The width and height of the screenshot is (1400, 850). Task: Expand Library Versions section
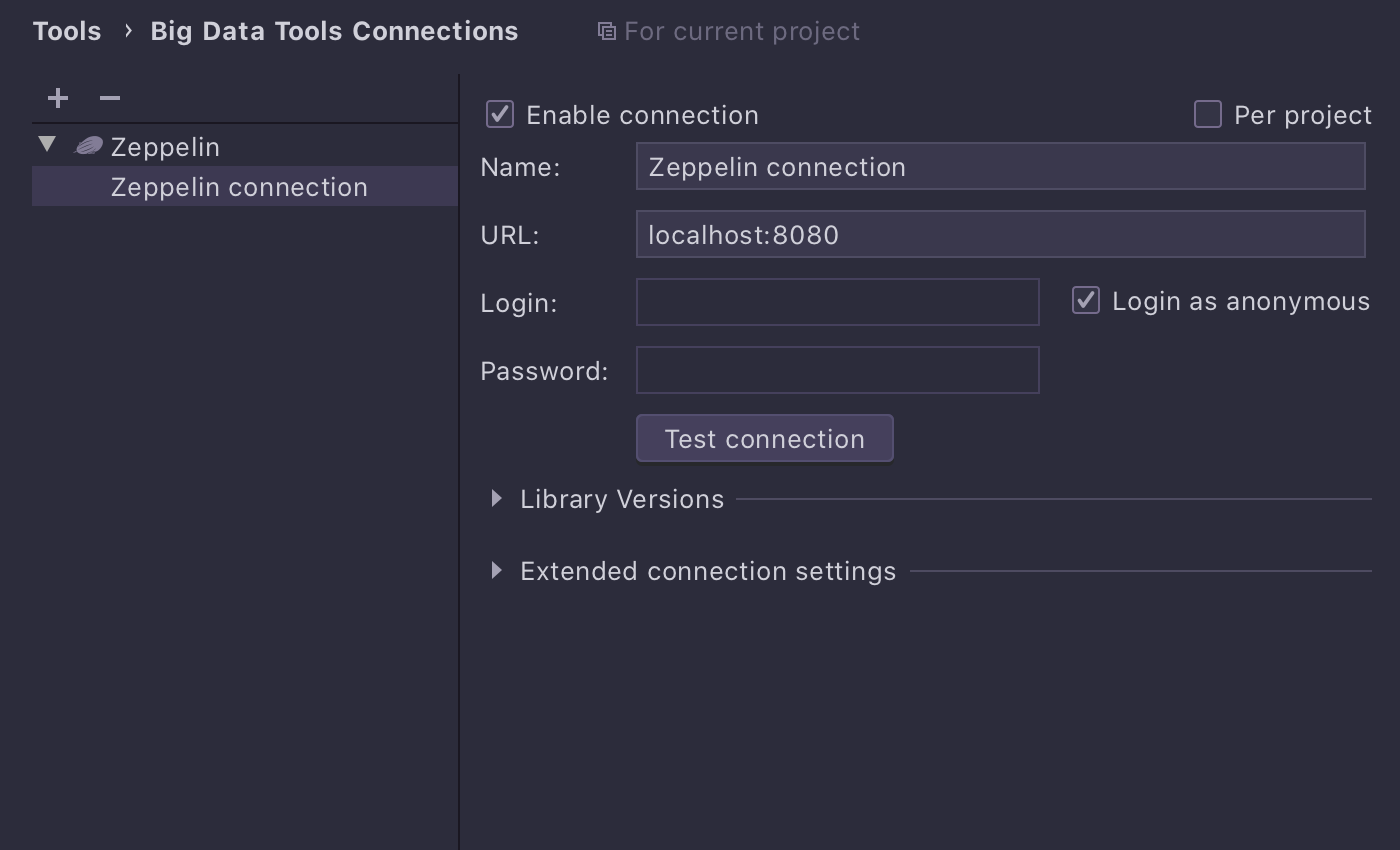(497, 498)
